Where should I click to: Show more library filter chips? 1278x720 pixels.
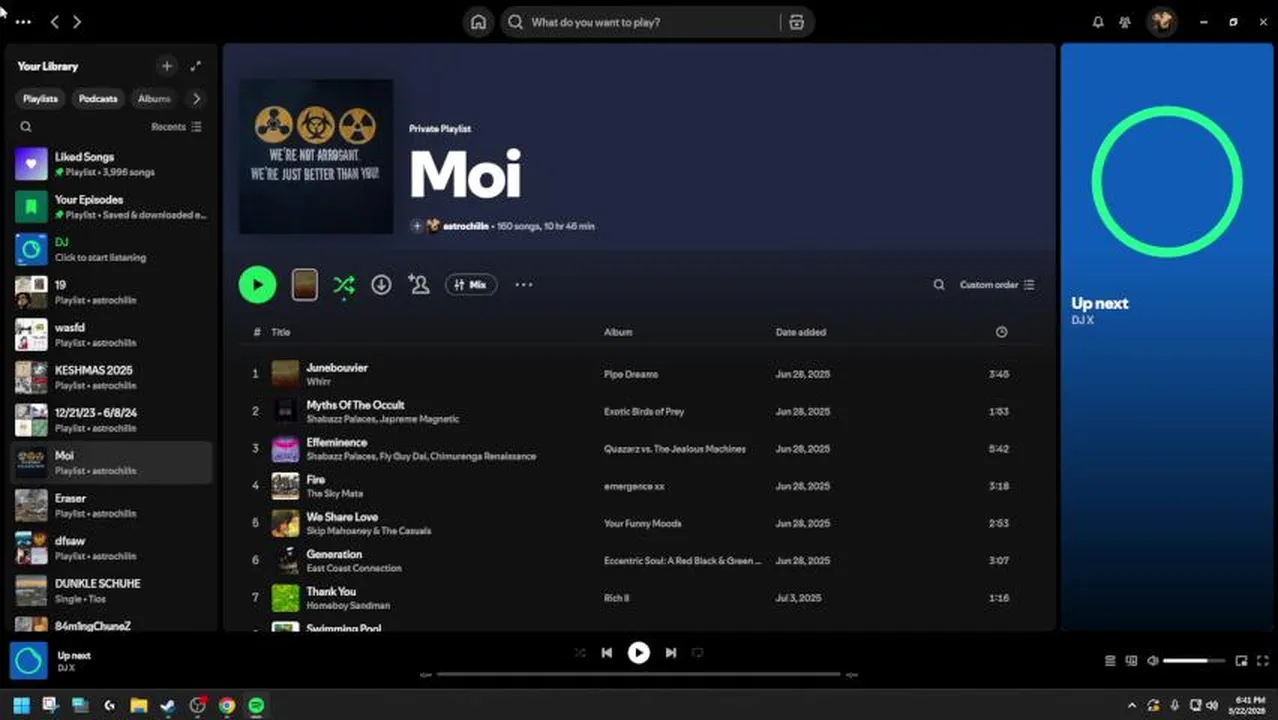[196, 99]
